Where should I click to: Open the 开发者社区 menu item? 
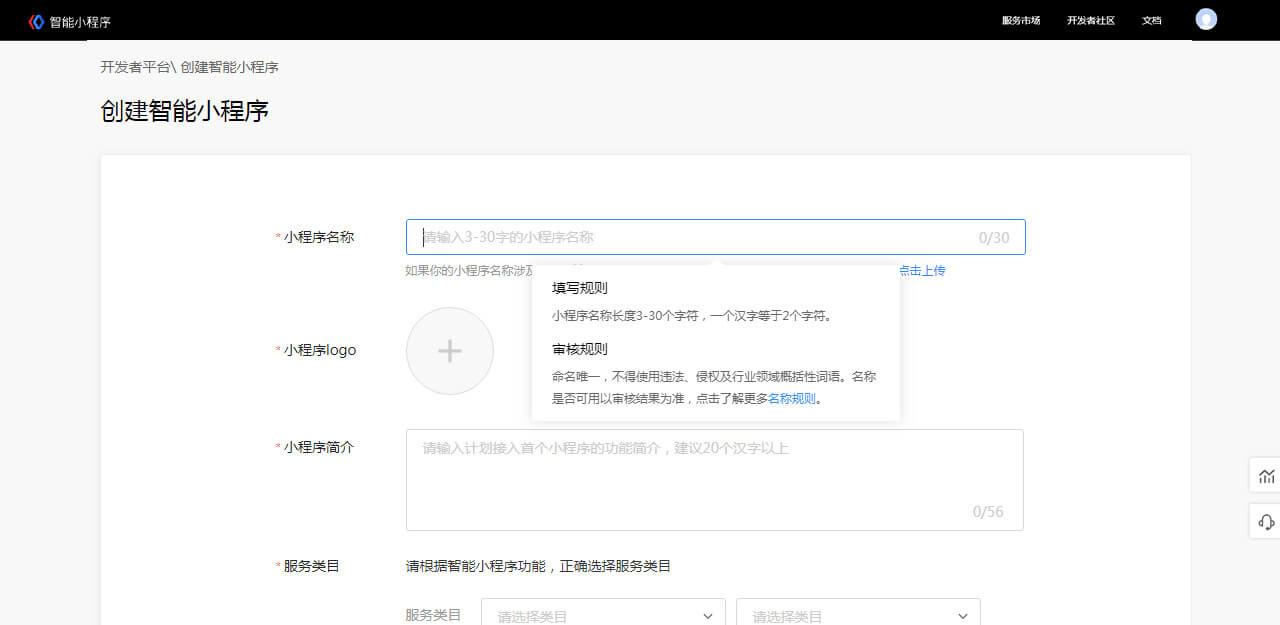click(1090, 19)
